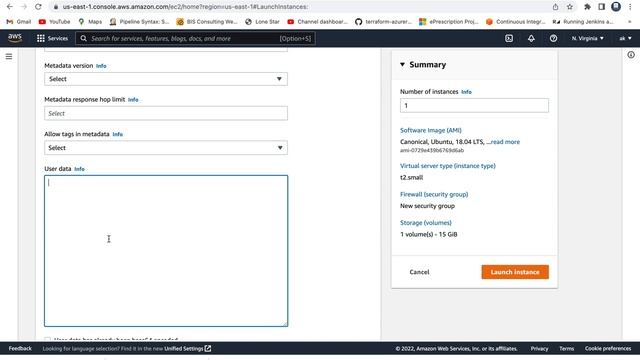This screenshot has width=640, height=360.
Task: Click the browser forward arrow
Action: (24, 7)
